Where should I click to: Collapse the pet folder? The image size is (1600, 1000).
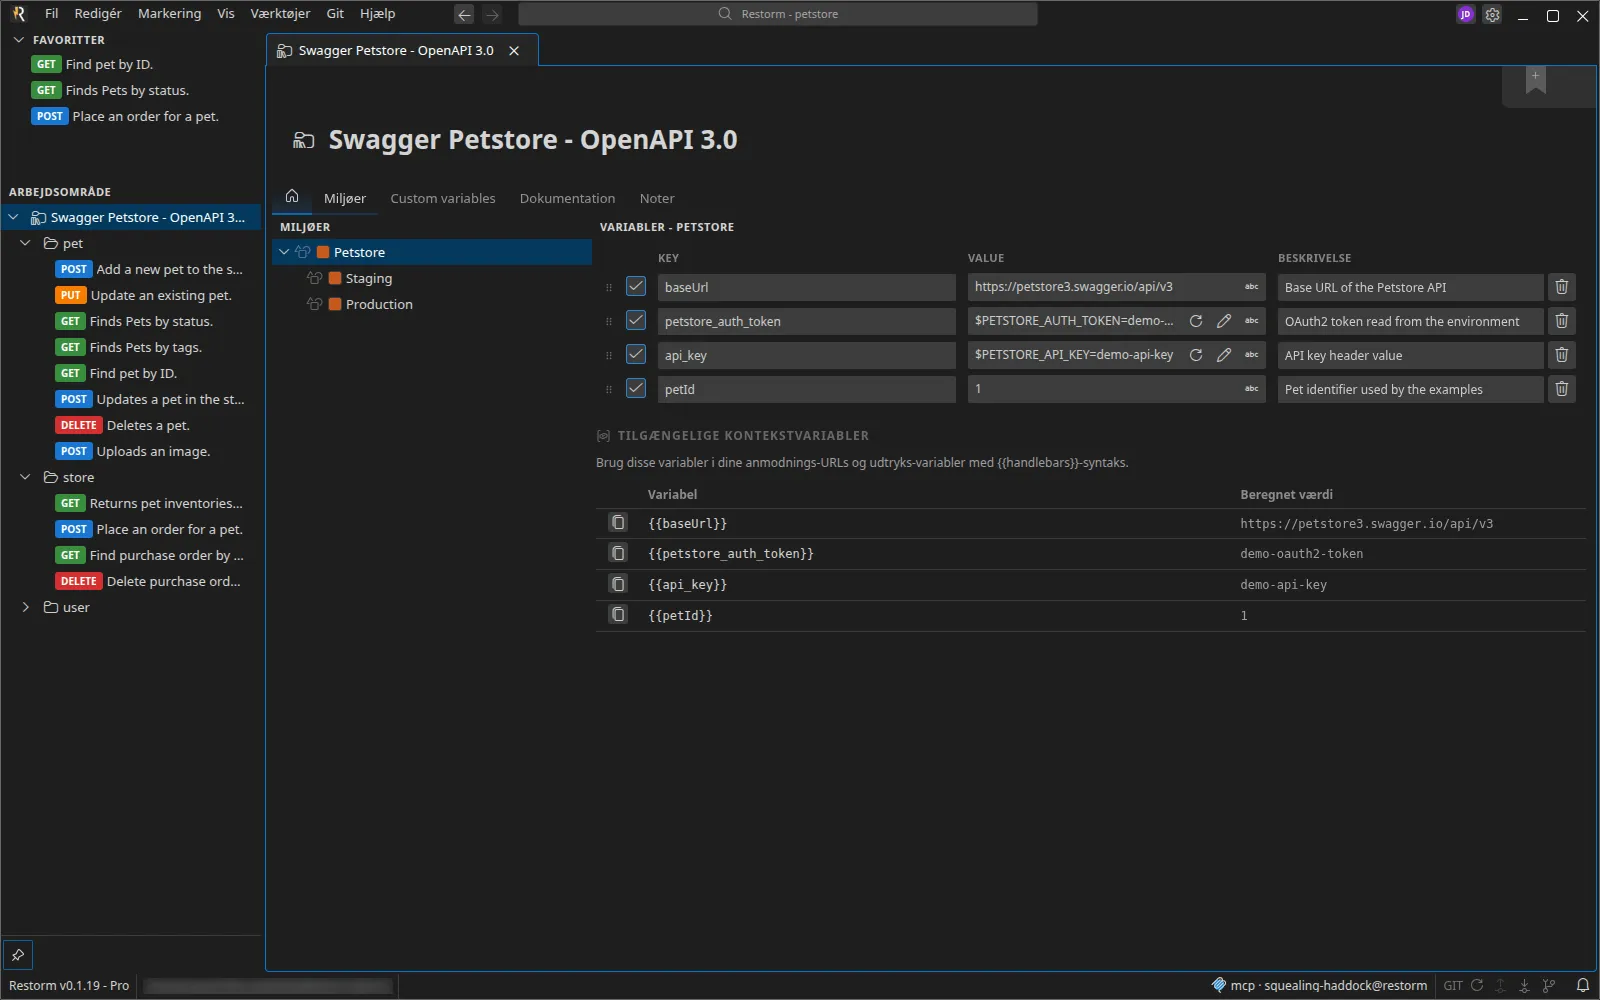pyautogui.click(x=26, y=243)
